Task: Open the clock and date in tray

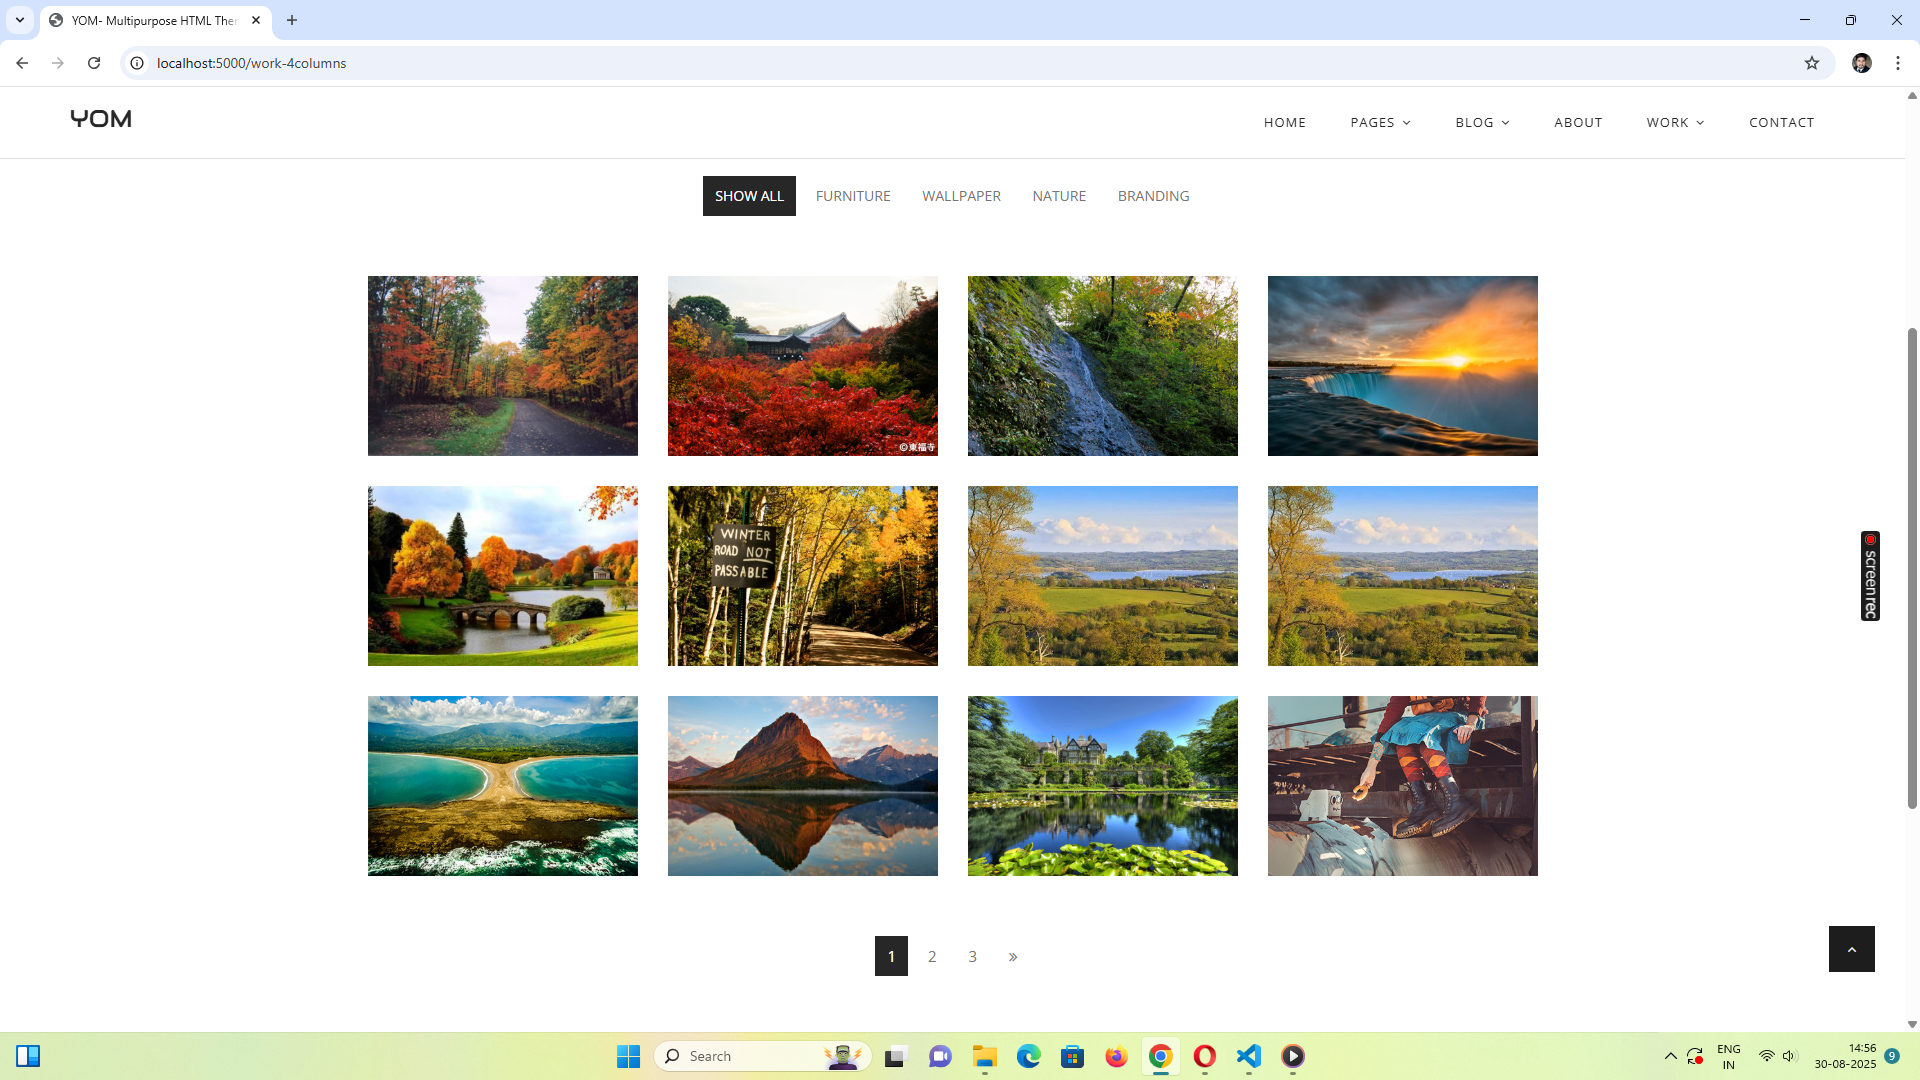Action: pyautogui.click(x=1845, y=1056)
